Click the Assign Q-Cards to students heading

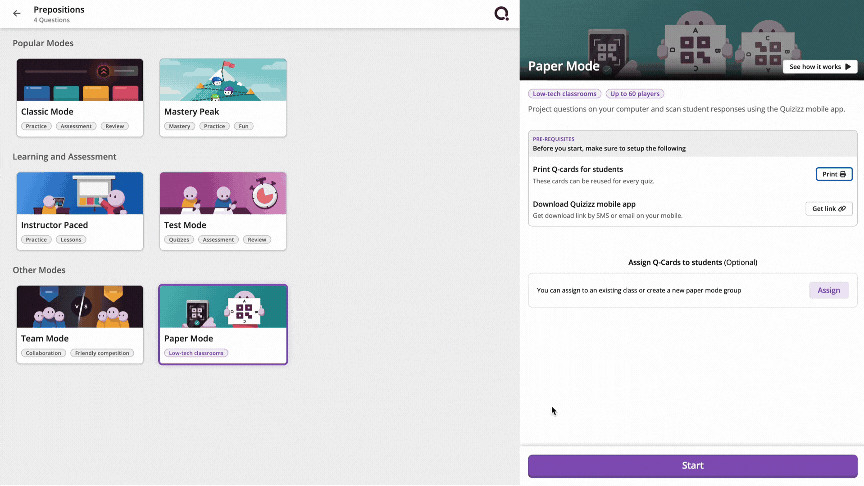693,262
